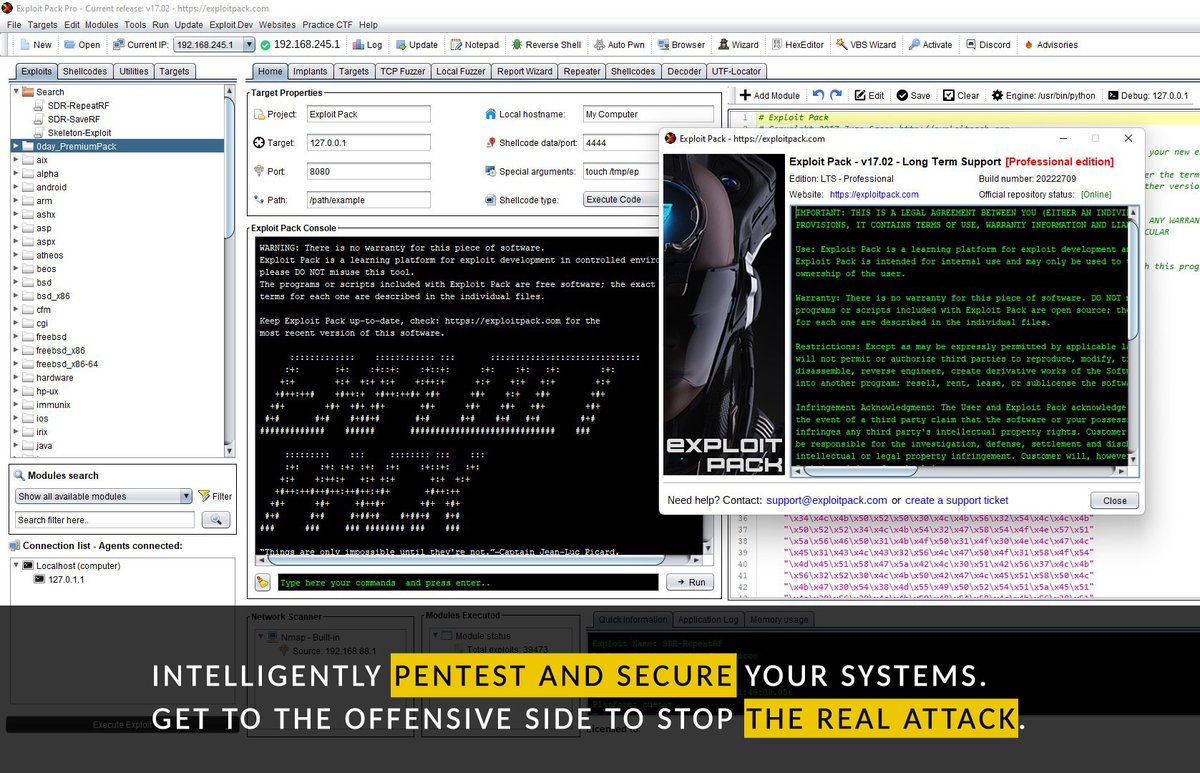
Task: Select the SDR-SaveRF module
Action: coord(74,119)
